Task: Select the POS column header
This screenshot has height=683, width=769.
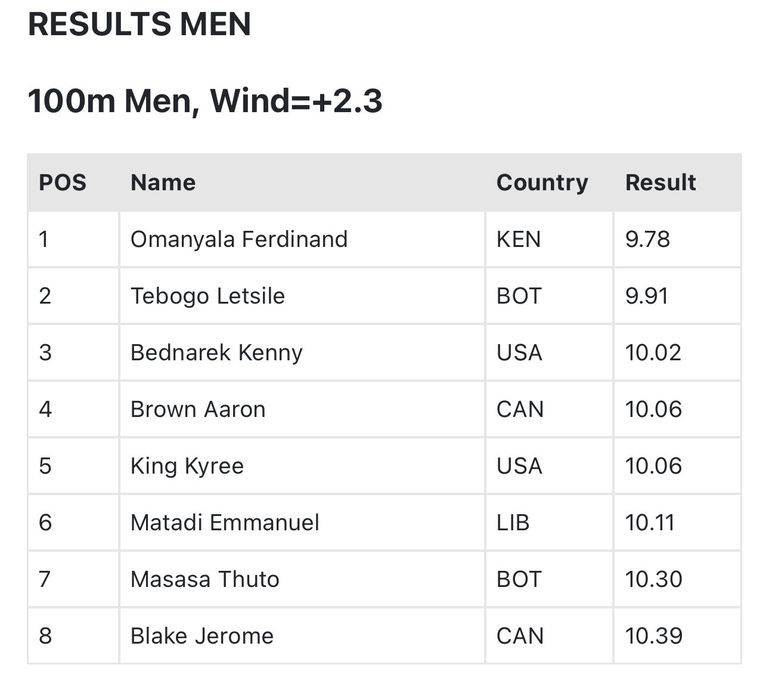Action: pos(62,183)
